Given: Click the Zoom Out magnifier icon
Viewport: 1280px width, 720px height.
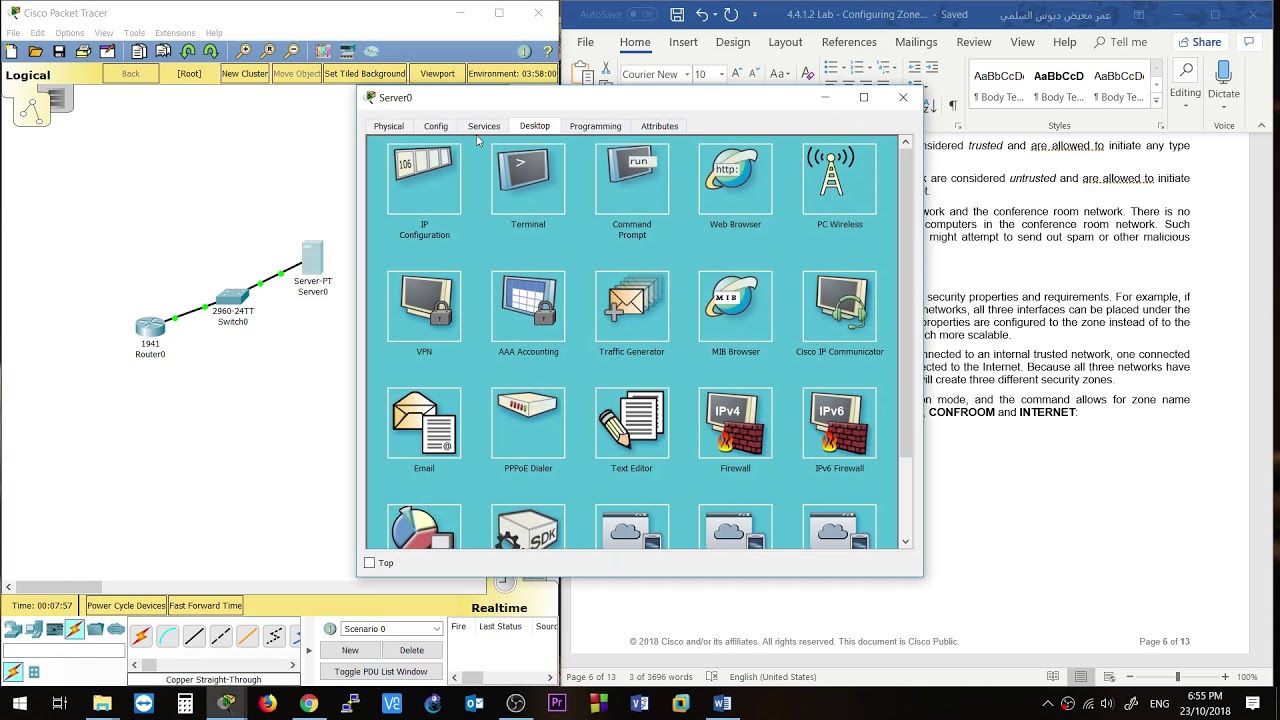Looking at the screenshot, I should pyautogui.click(x=292, y=51).
